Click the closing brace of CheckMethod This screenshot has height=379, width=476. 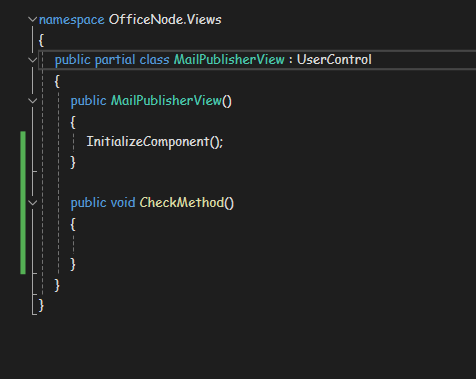click(x=73, y=264)
